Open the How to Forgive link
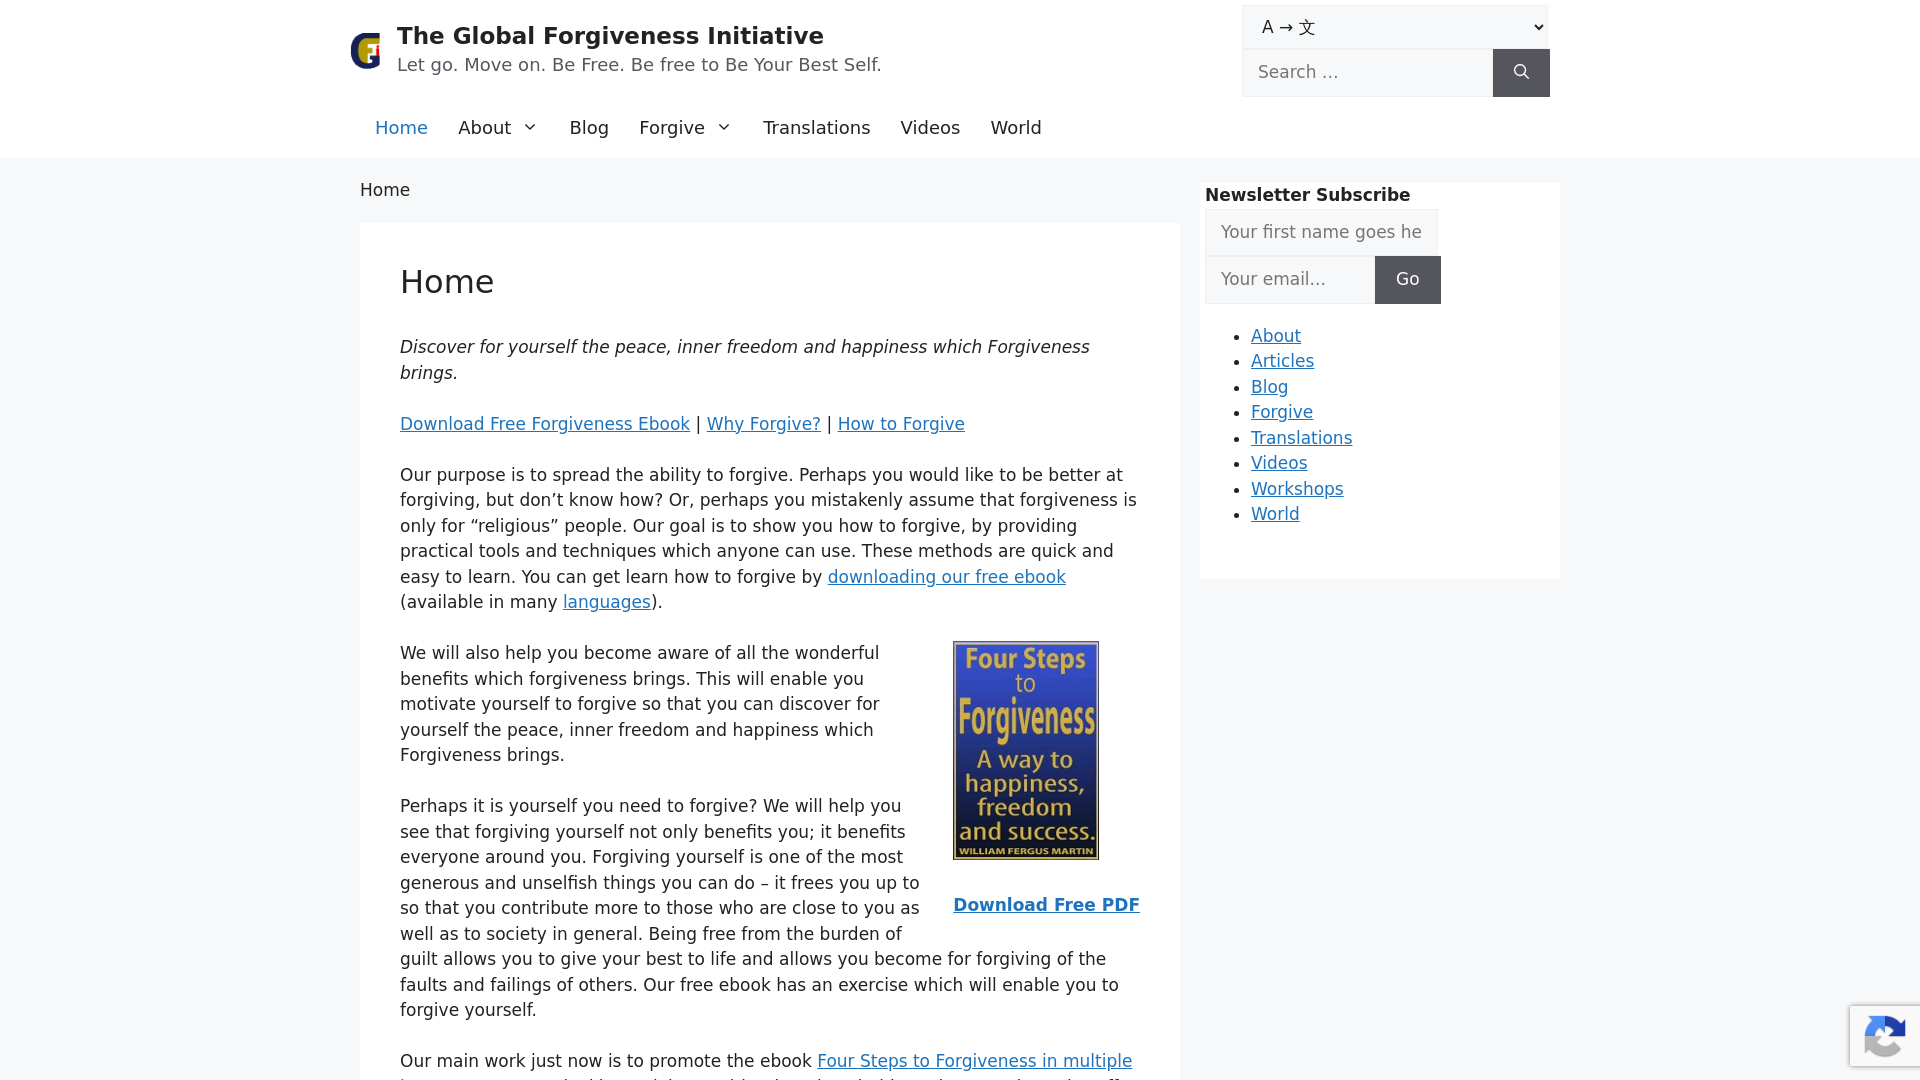The width and height of the screenshot is (1920, 1080). (901, 424)
